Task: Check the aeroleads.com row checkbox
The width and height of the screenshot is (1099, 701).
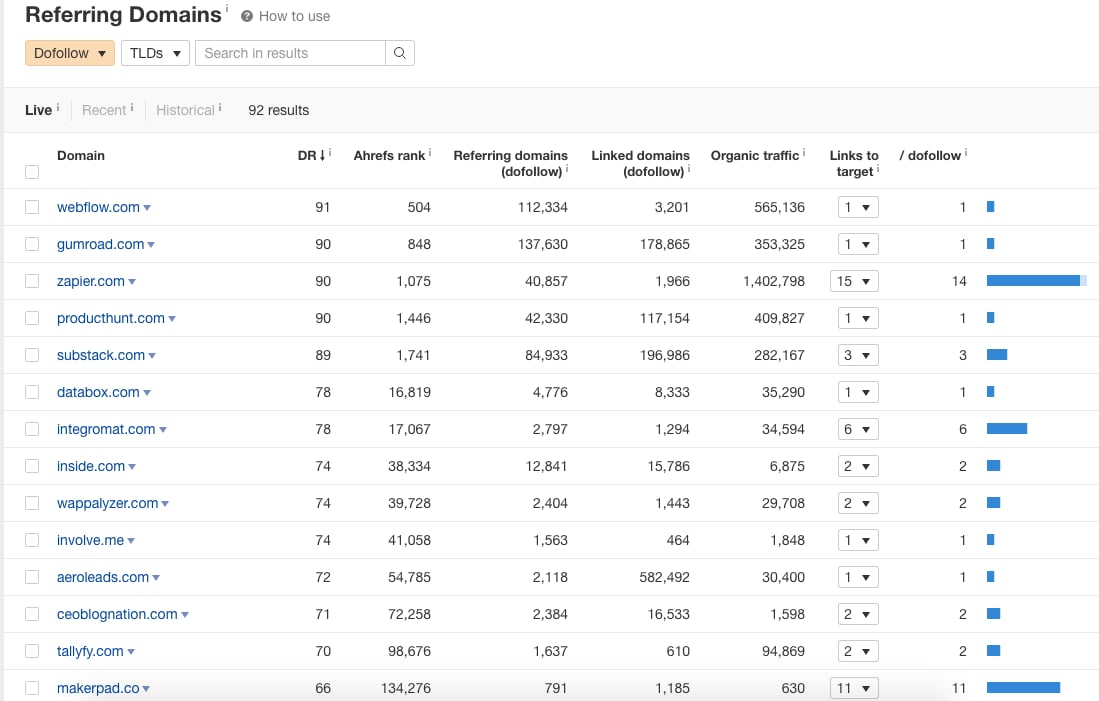Action: pos(32,577)
